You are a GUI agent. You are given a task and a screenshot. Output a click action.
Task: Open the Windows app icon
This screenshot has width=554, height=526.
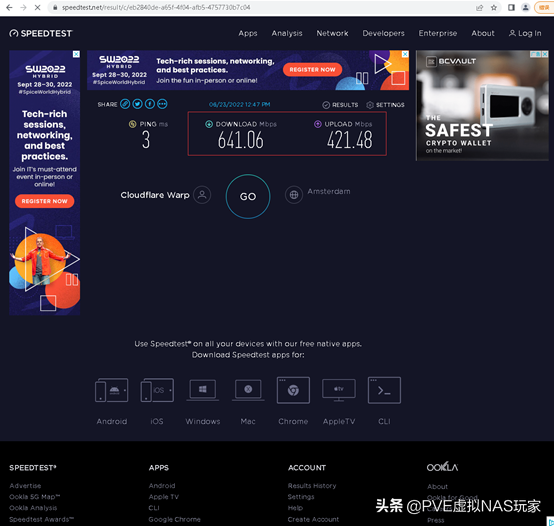point(202,390)
